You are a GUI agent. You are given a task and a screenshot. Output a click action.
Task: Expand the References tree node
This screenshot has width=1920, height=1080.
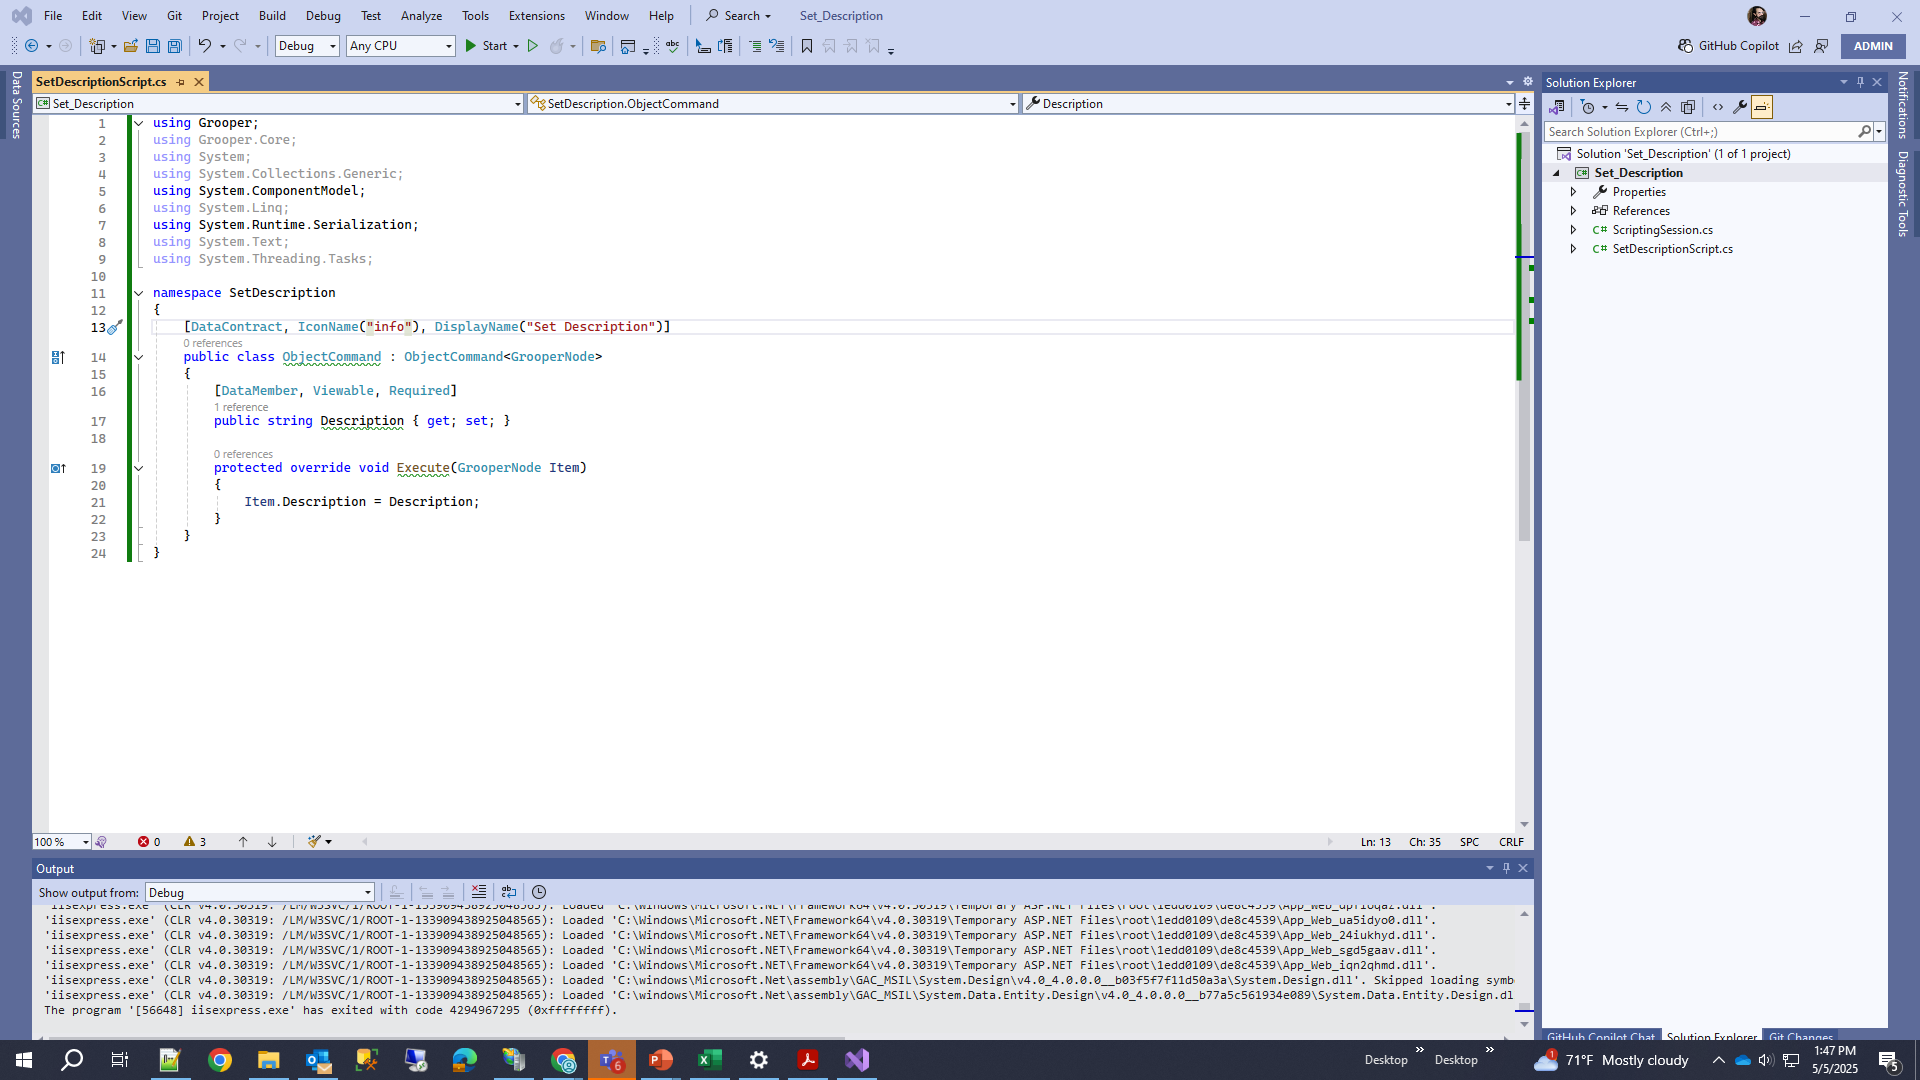click(x=1574, y=211)
